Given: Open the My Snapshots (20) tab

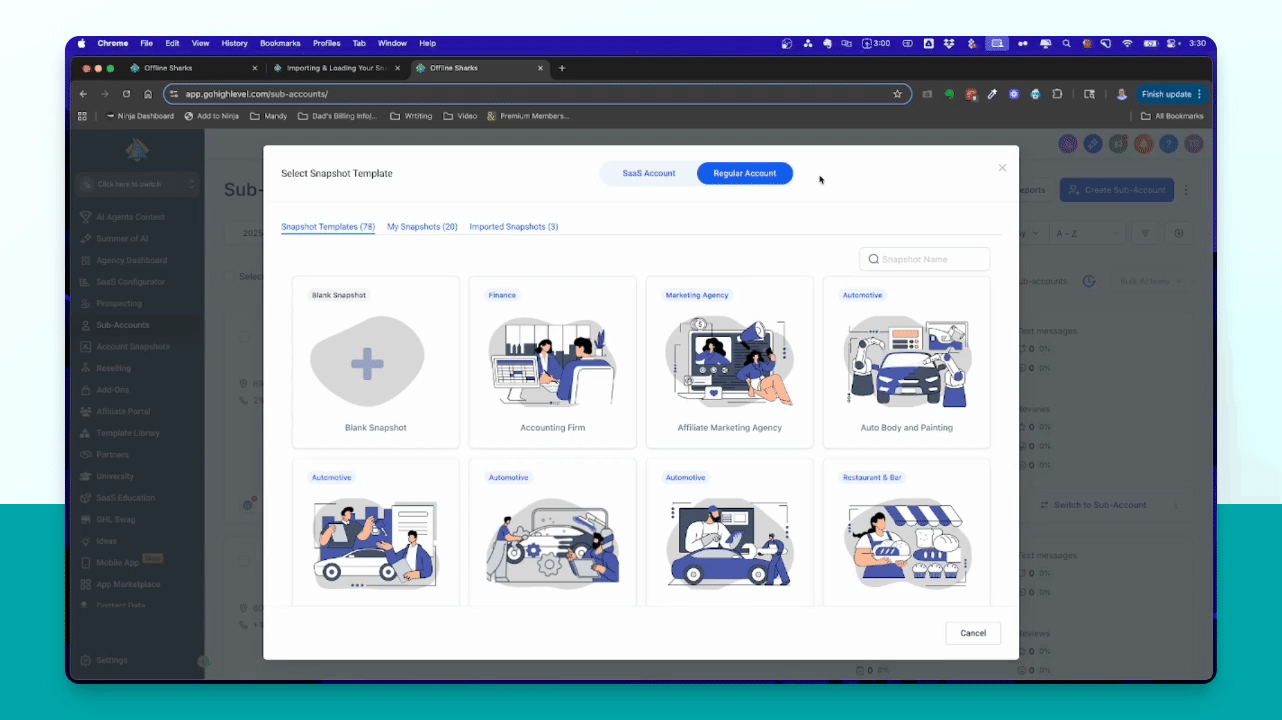Looking at the screenshot, I should point(422,227).
